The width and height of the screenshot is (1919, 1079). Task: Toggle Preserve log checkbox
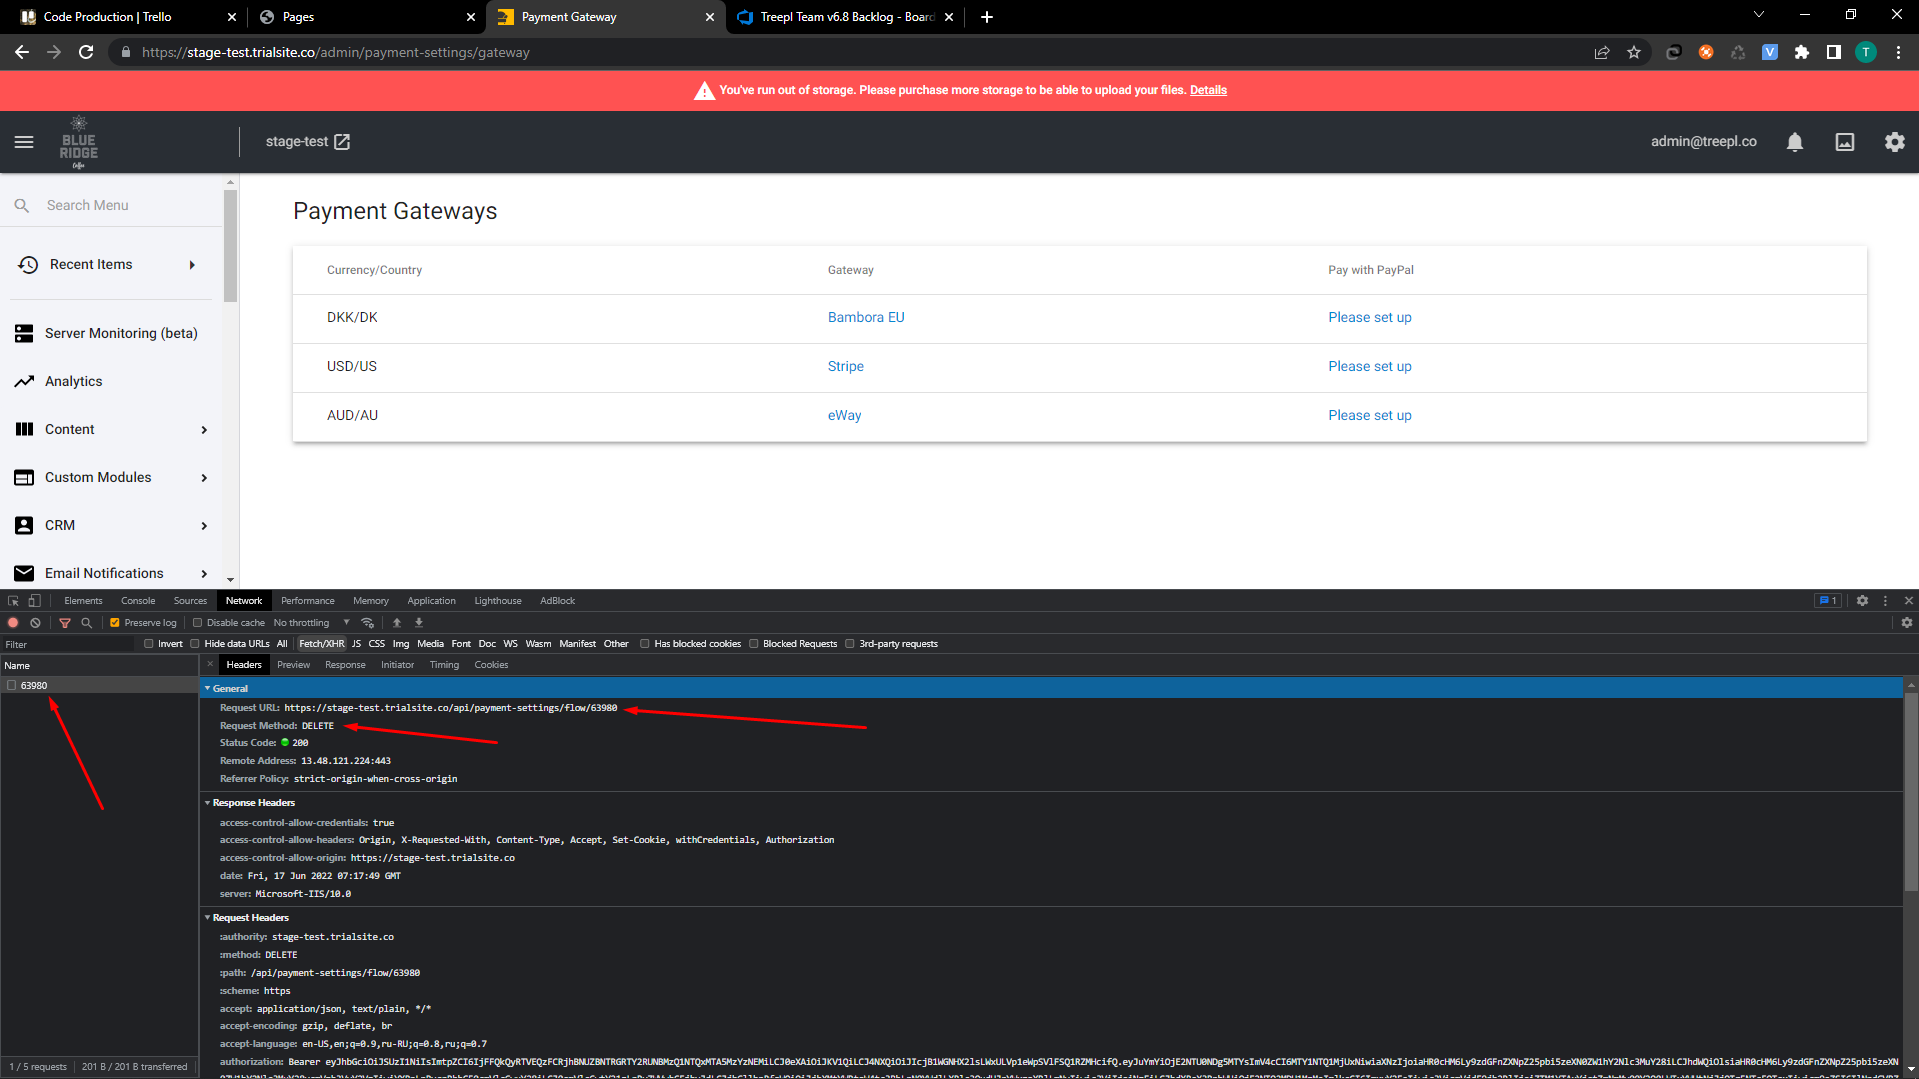(x=115, y=623)
